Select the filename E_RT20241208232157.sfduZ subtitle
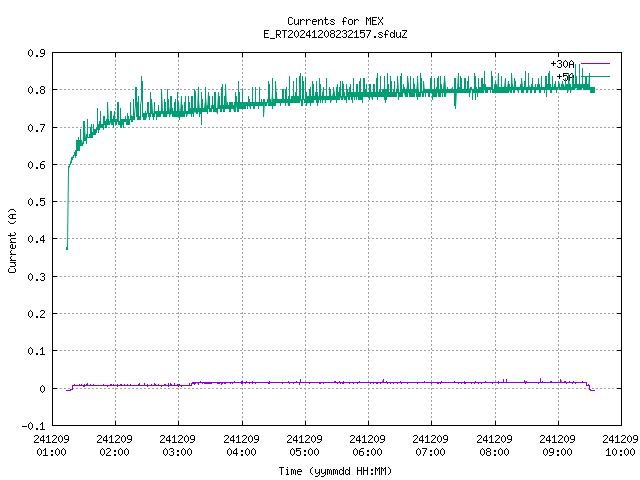 point(335,34)
